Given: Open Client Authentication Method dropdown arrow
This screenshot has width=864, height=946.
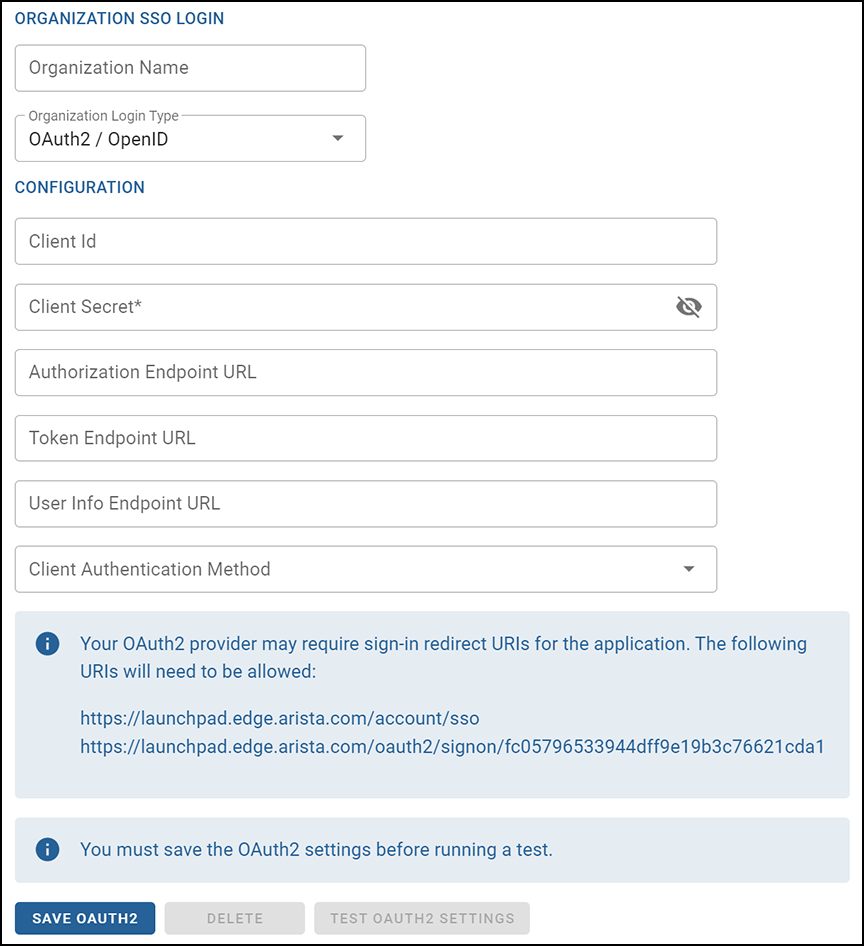Looking at the screenshot, I should tap(688, 569).
